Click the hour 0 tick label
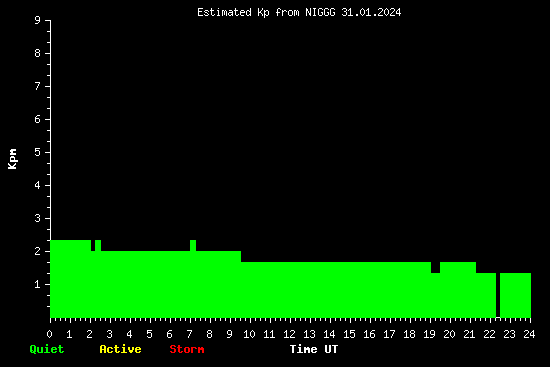The height and width of the screenshot is (367, 550). click(x=49, y=334)
